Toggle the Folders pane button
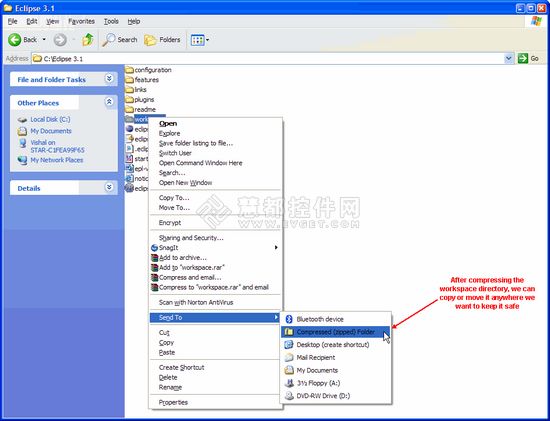This screenshot has width=550, height=421. pos(162,40)
